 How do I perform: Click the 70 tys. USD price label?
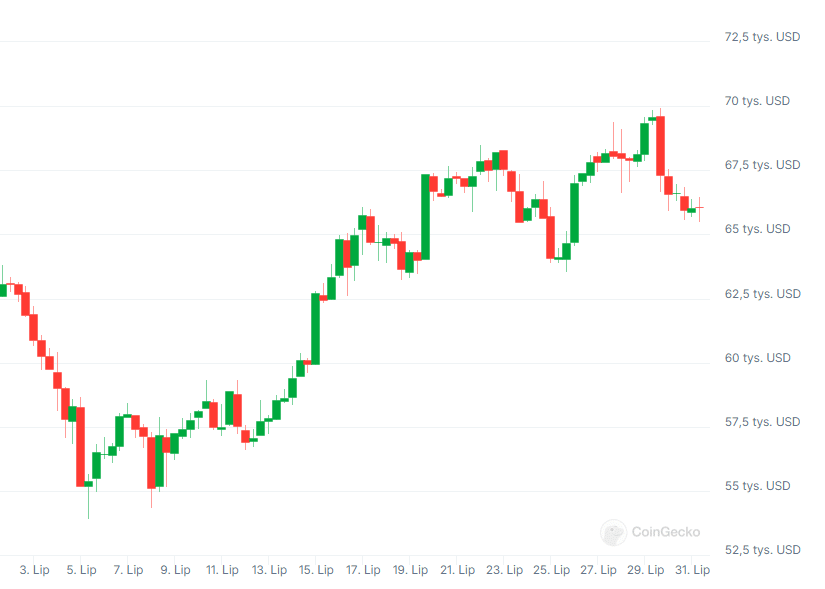pyautogui.click(x=757, y=101)
